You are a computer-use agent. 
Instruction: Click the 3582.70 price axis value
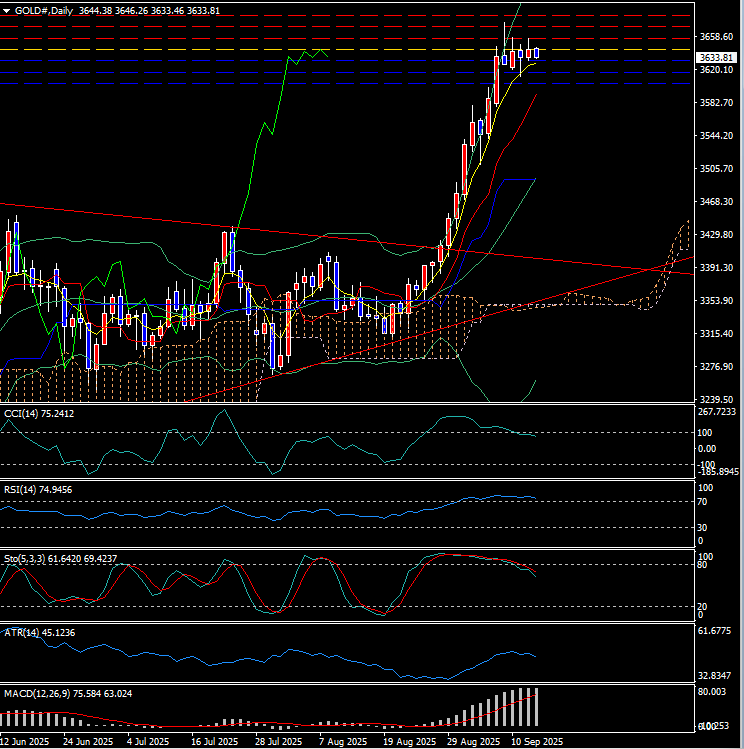click(716, 103)
